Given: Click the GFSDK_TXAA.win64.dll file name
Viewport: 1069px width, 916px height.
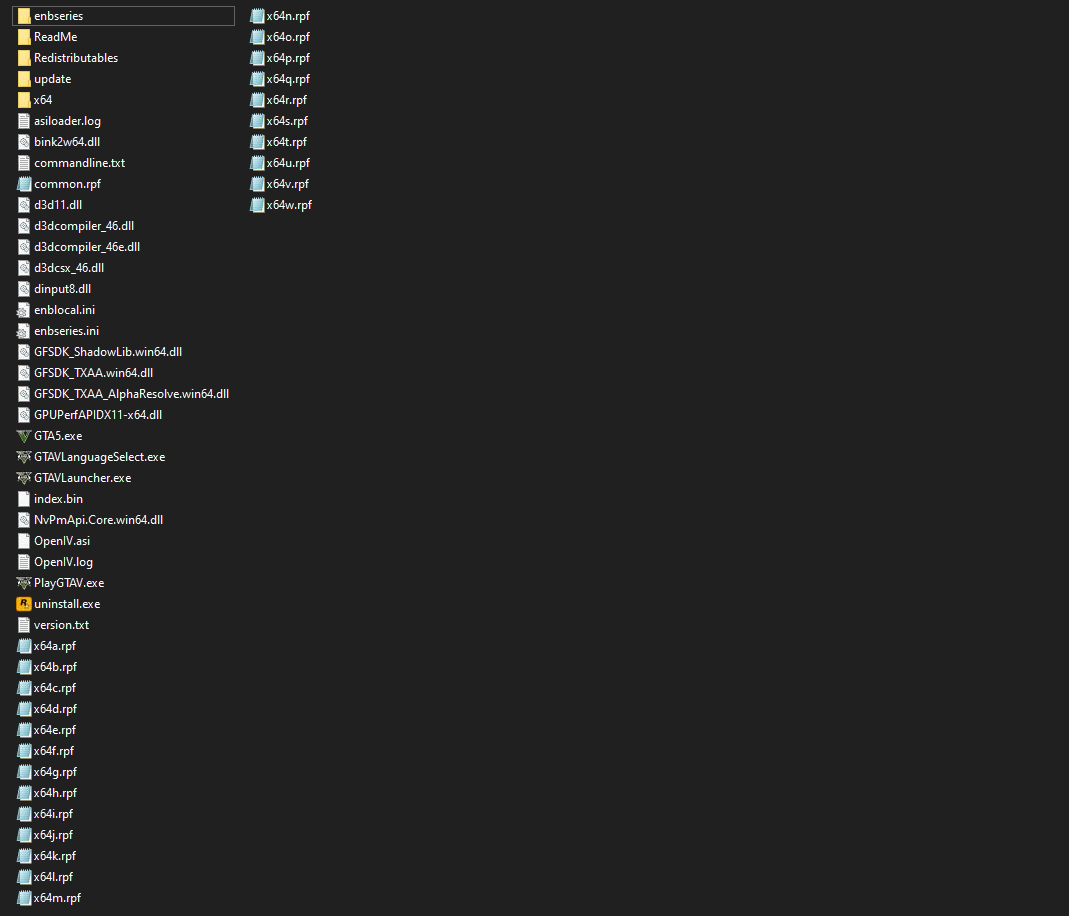Looking at the screenshot, I should (93, 373).
